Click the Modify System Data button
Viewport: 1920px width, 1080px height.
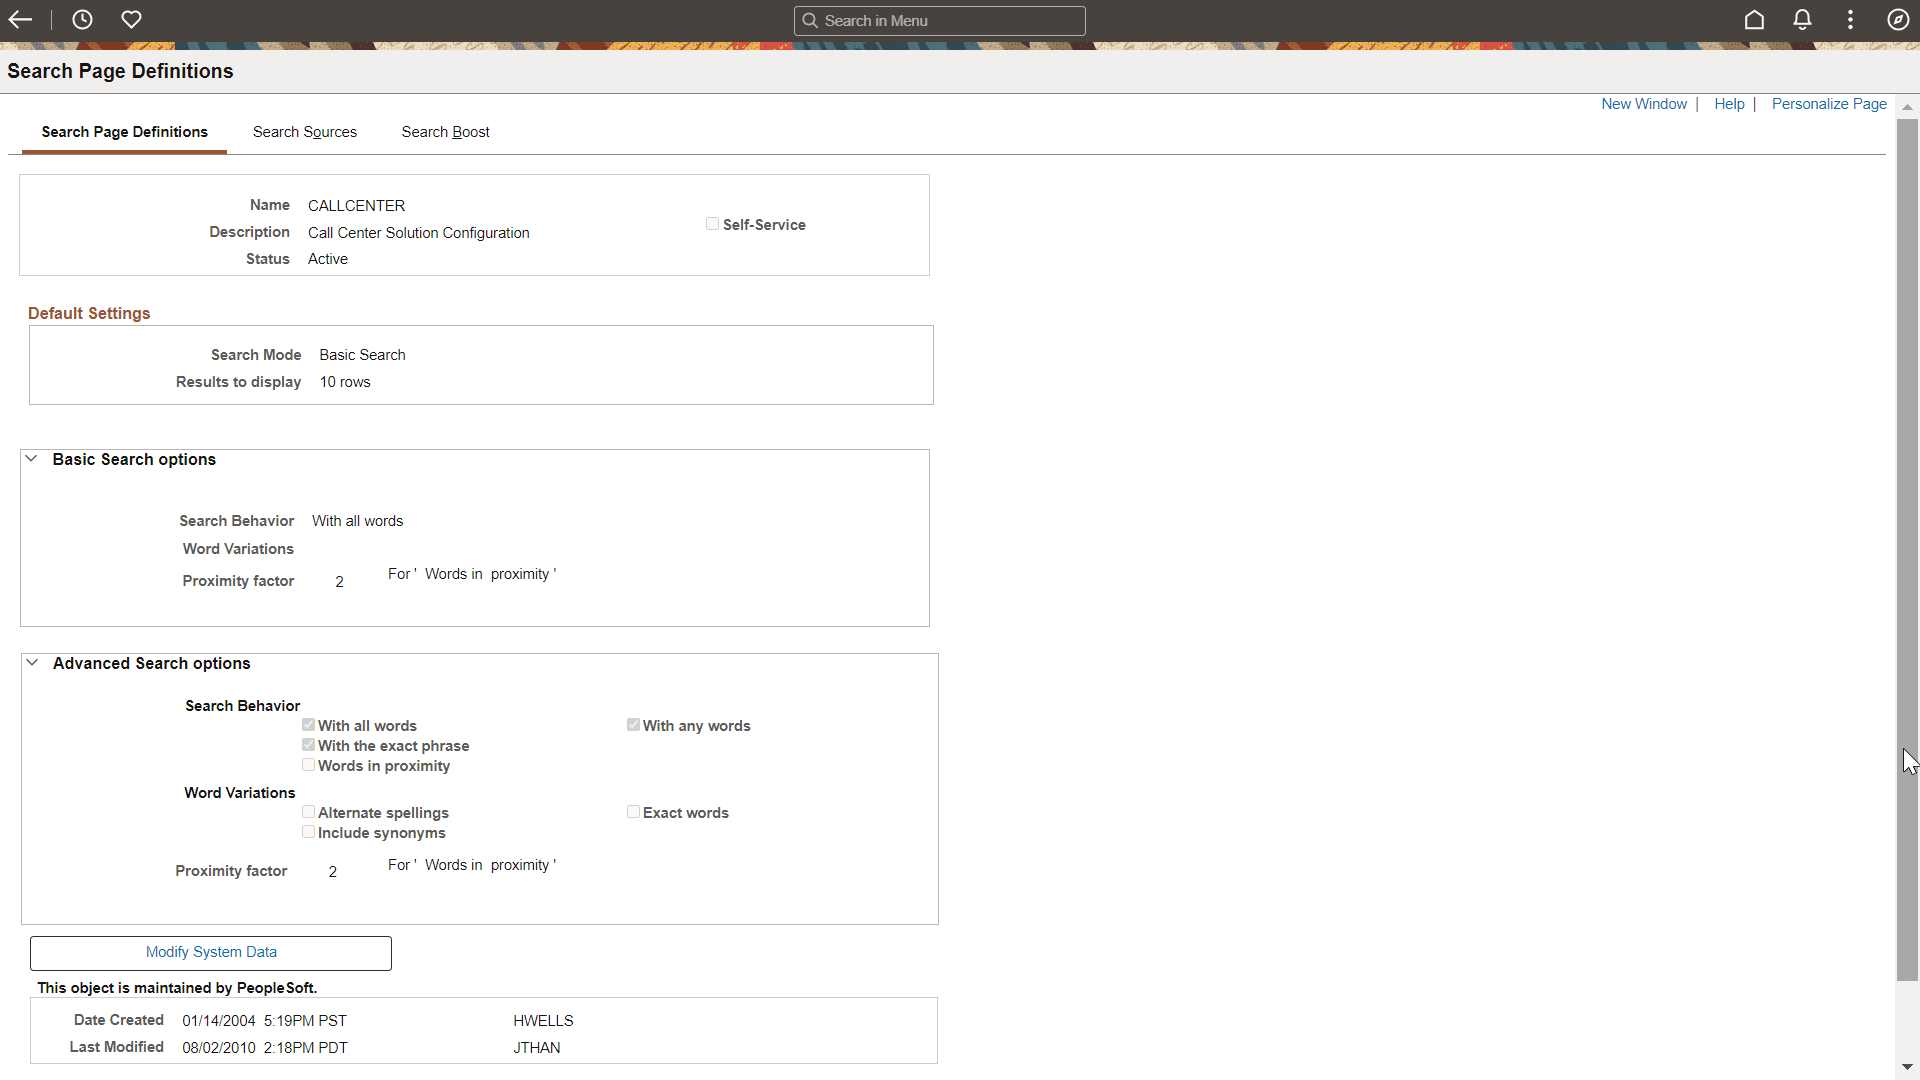[x=210, y=952]
